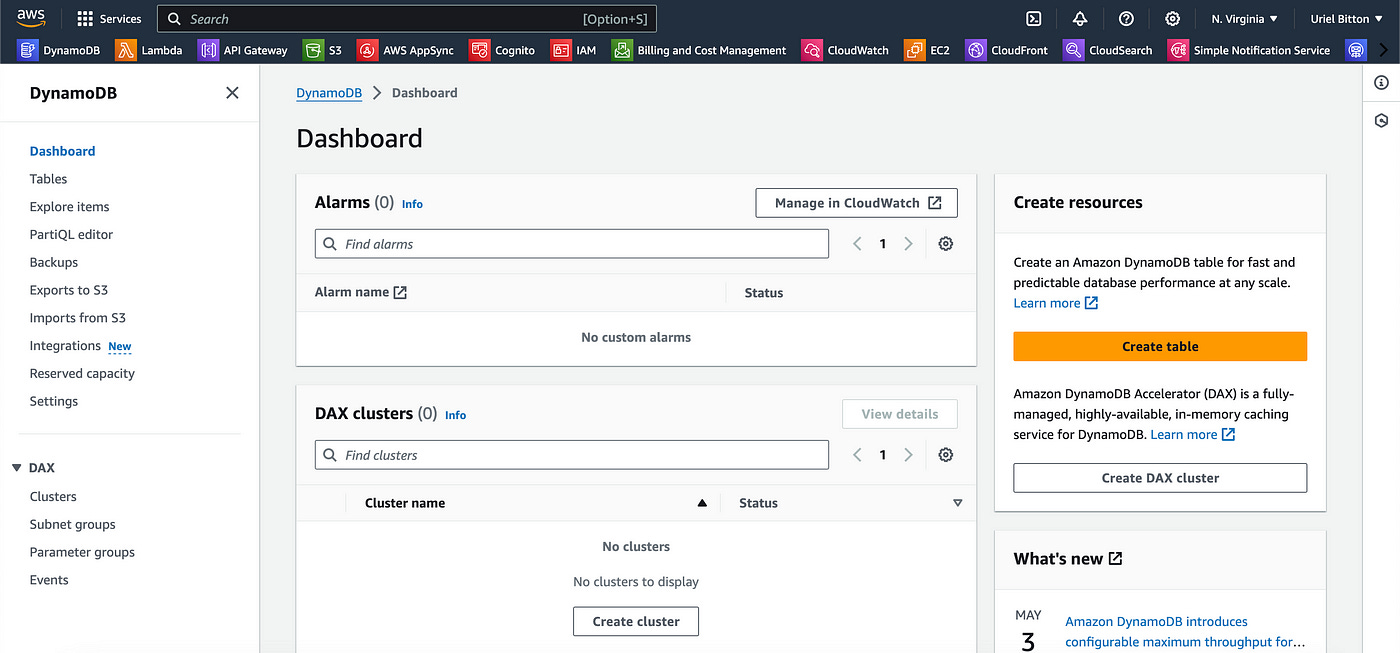Open console settings gear in top bar

point(1172,19)
